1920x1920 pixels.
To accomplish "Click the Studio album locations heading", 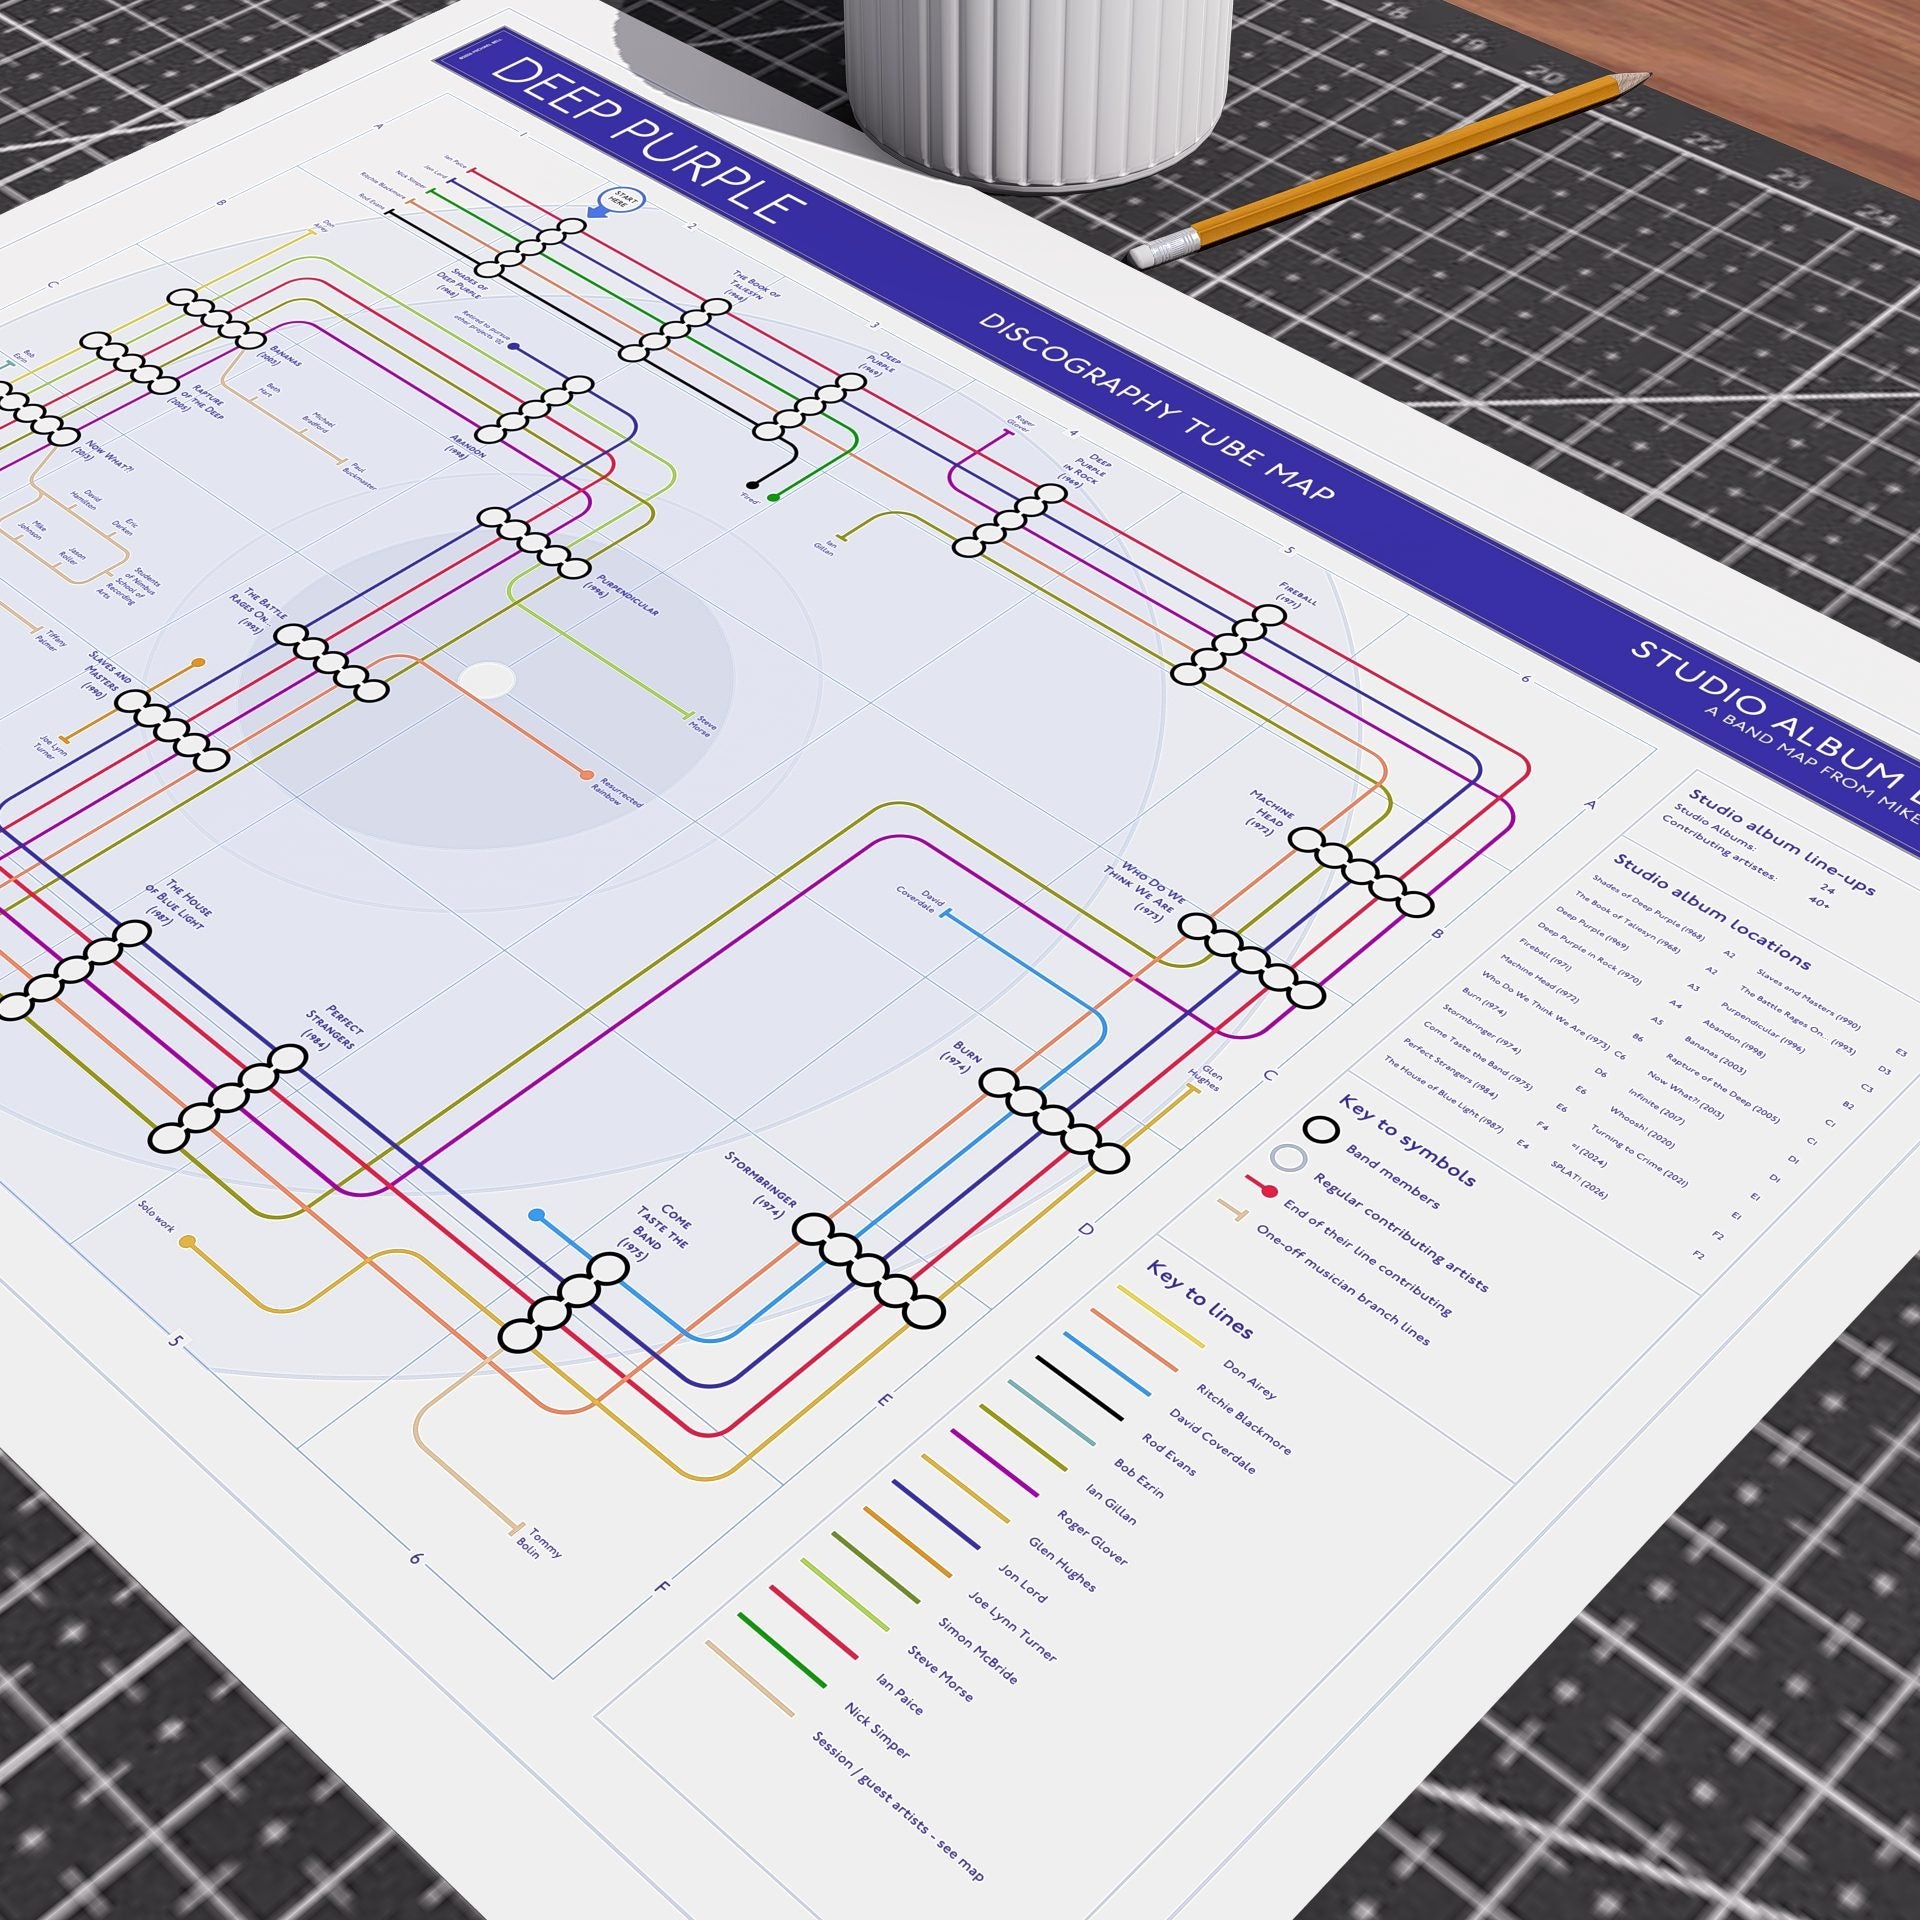I will (1712, 911).
